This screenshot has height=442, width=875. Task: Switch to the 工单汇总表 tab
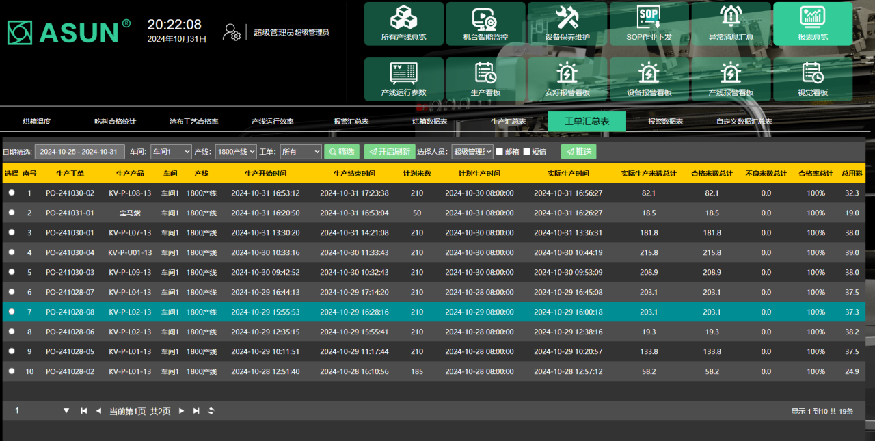coord(587,121)
